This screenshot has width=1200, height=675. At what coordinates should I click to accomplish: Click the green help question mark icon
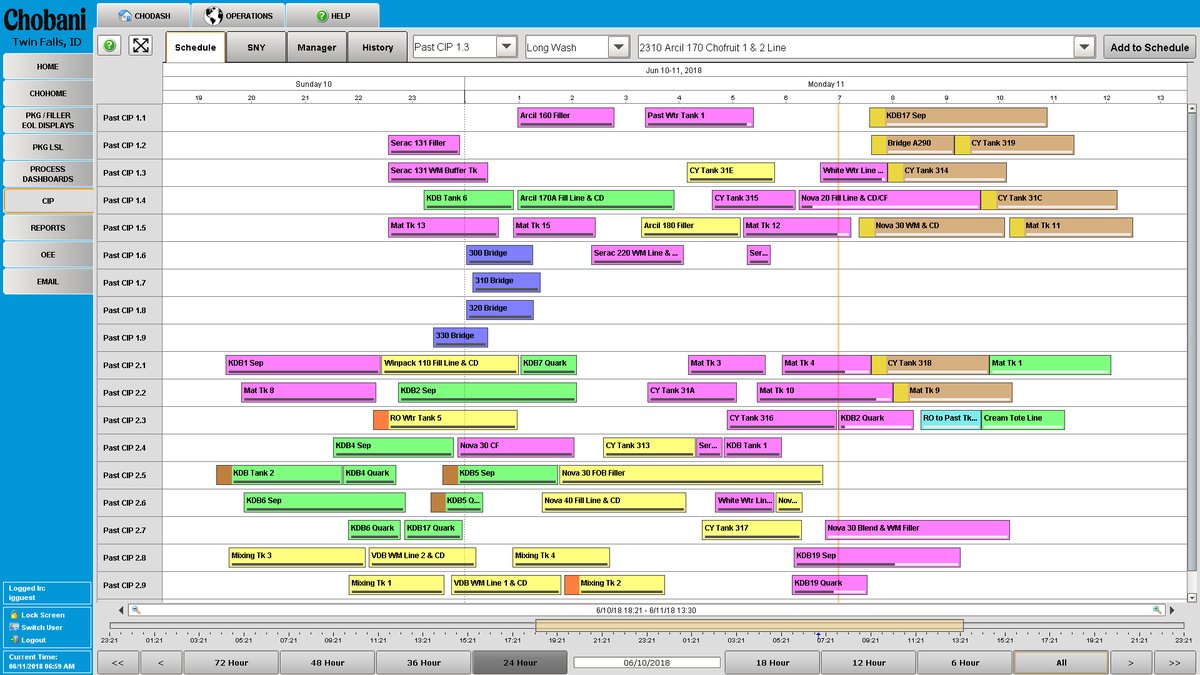click(110, 46)
